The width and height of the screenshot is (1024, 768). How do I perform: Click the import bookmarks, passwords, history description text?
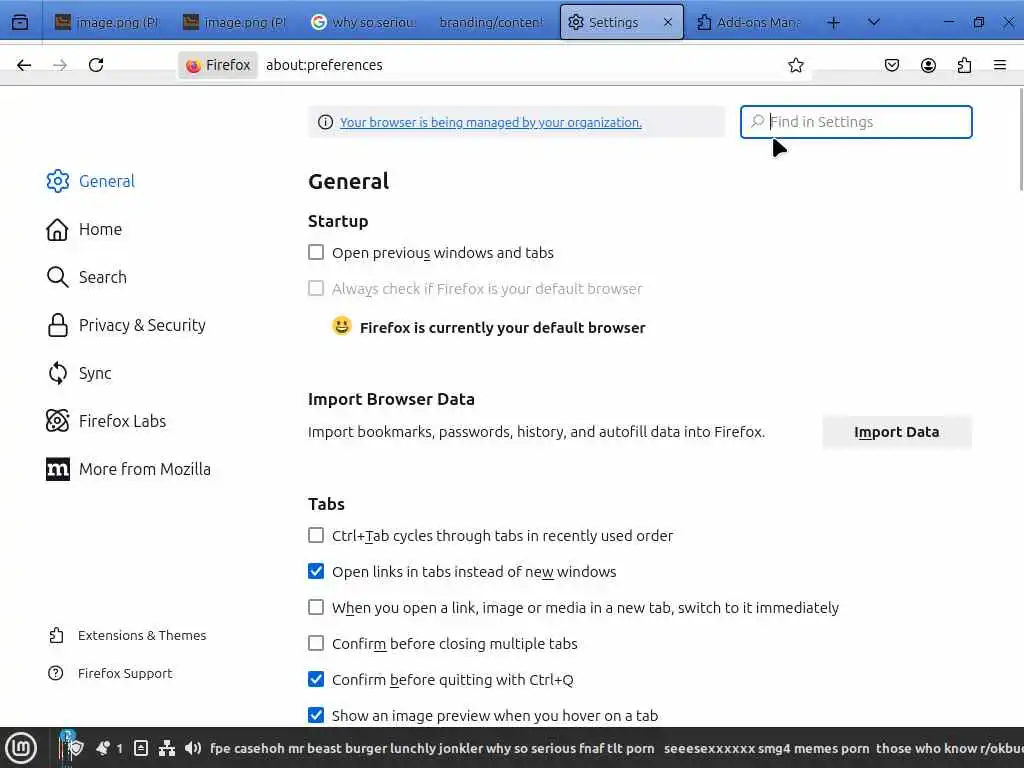(536, 432)
